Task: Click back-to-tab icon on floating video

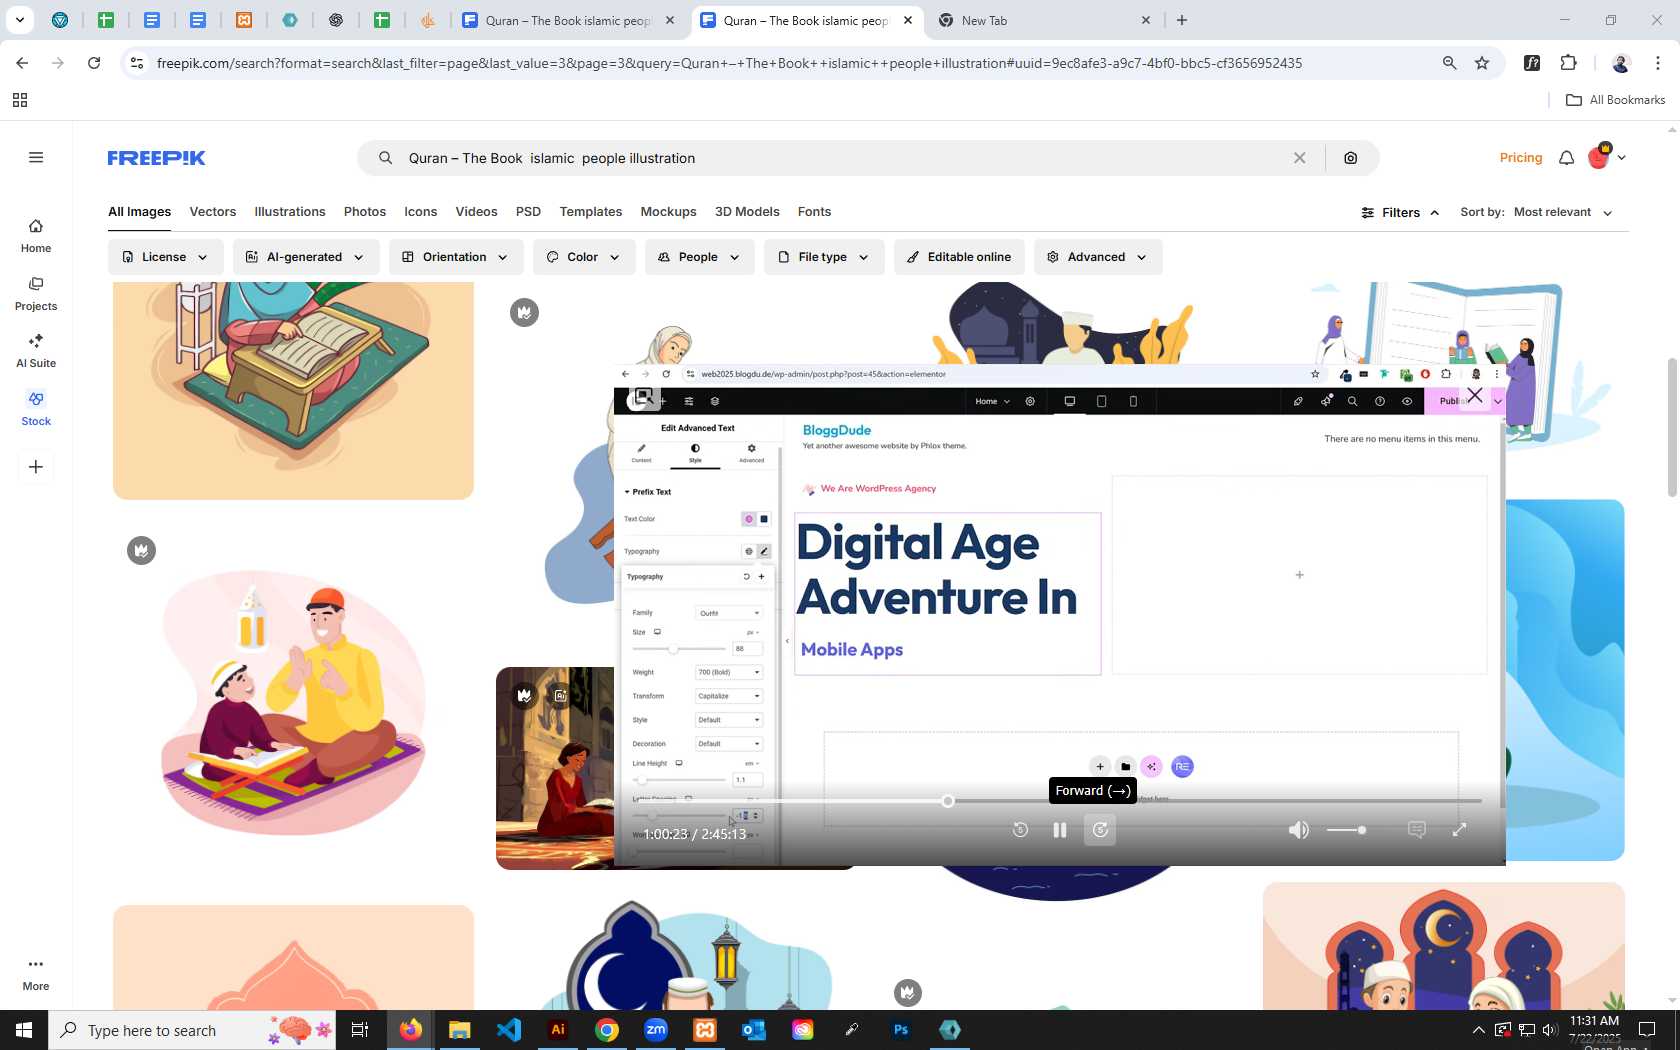Action: (x=644, y=397)
